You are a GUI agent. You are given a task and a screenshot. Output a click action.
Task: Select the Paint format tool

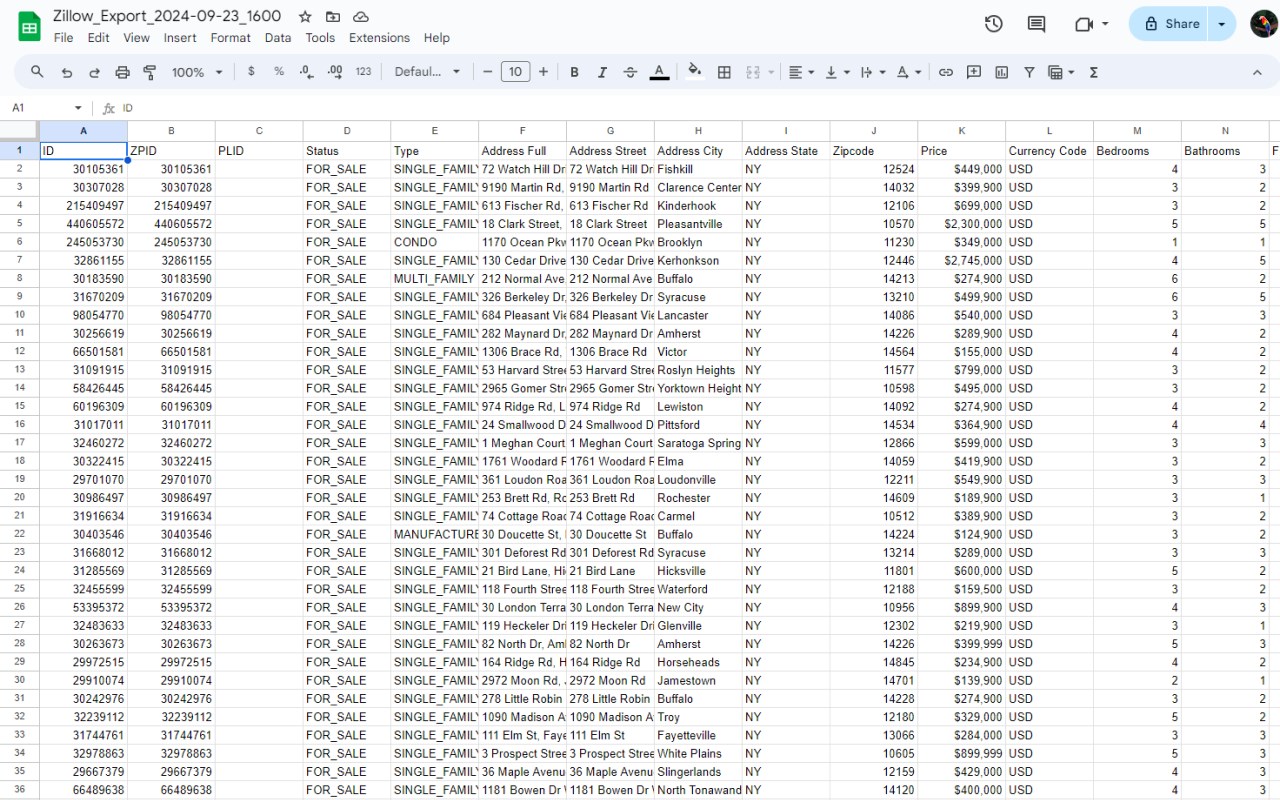[x=150, y=72]
